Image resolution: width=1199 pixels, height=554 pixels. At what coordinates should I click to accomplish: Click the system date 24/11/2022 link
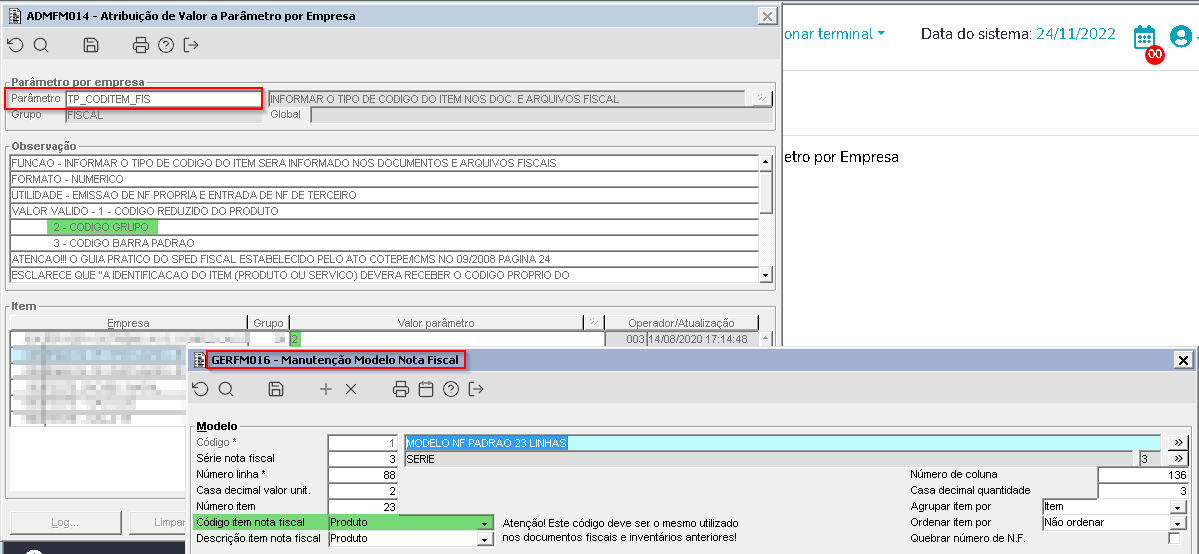point(1075,34)
